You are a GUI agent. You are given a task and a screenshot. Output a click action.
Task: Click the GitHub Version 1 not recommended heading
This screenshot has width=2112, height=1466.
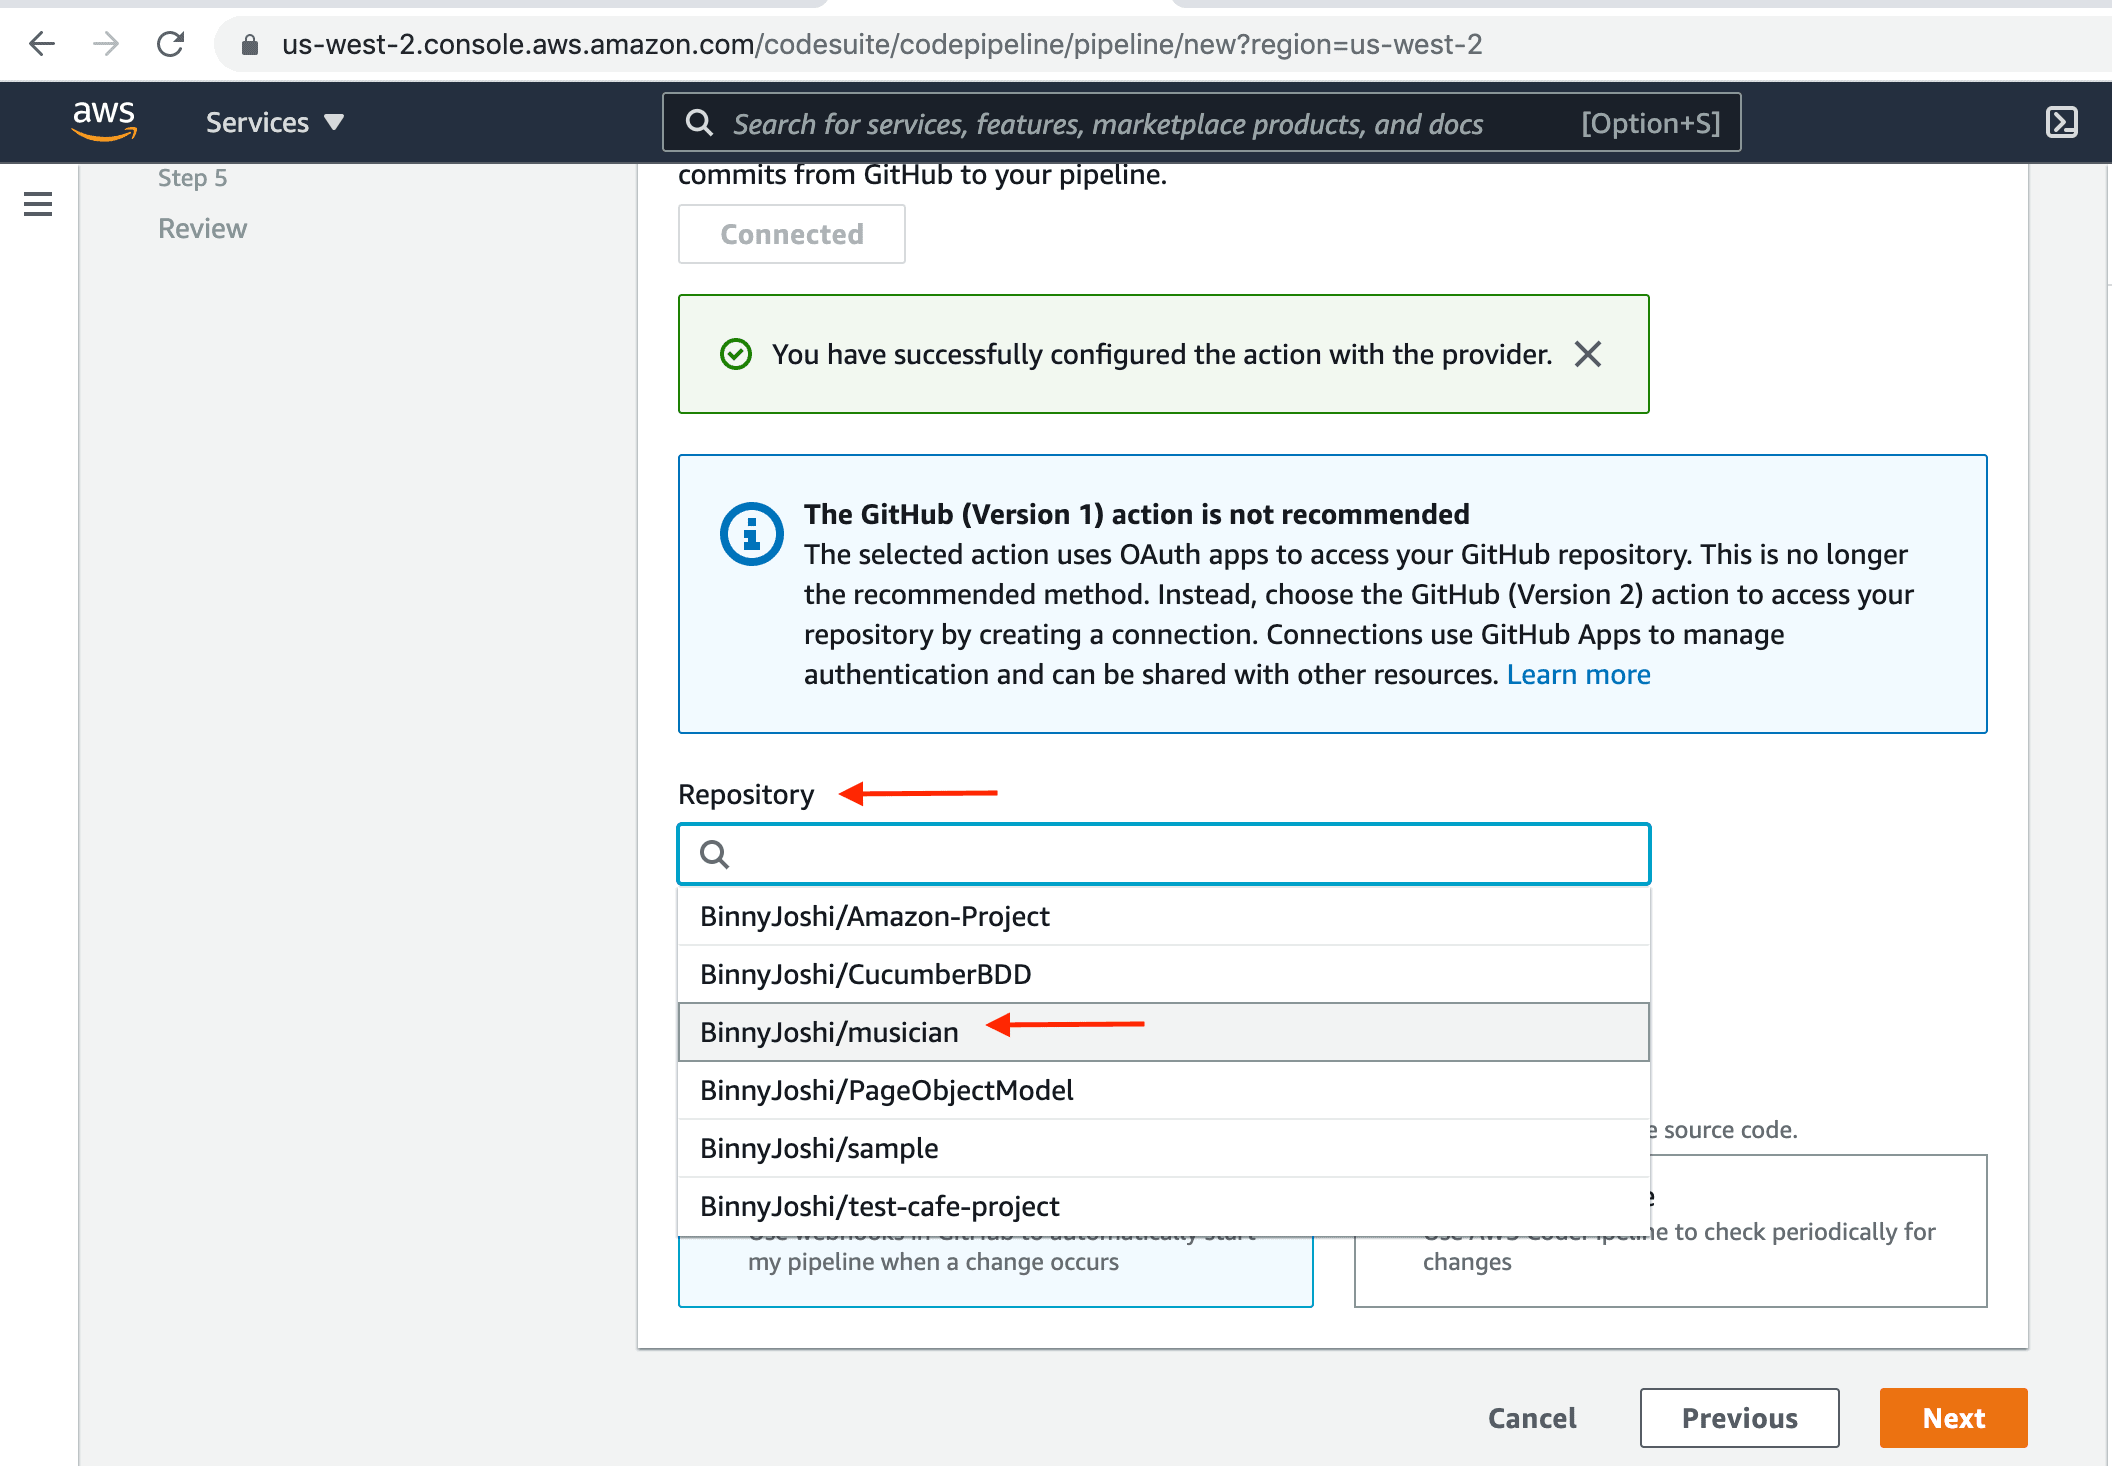pos(1137,514)
